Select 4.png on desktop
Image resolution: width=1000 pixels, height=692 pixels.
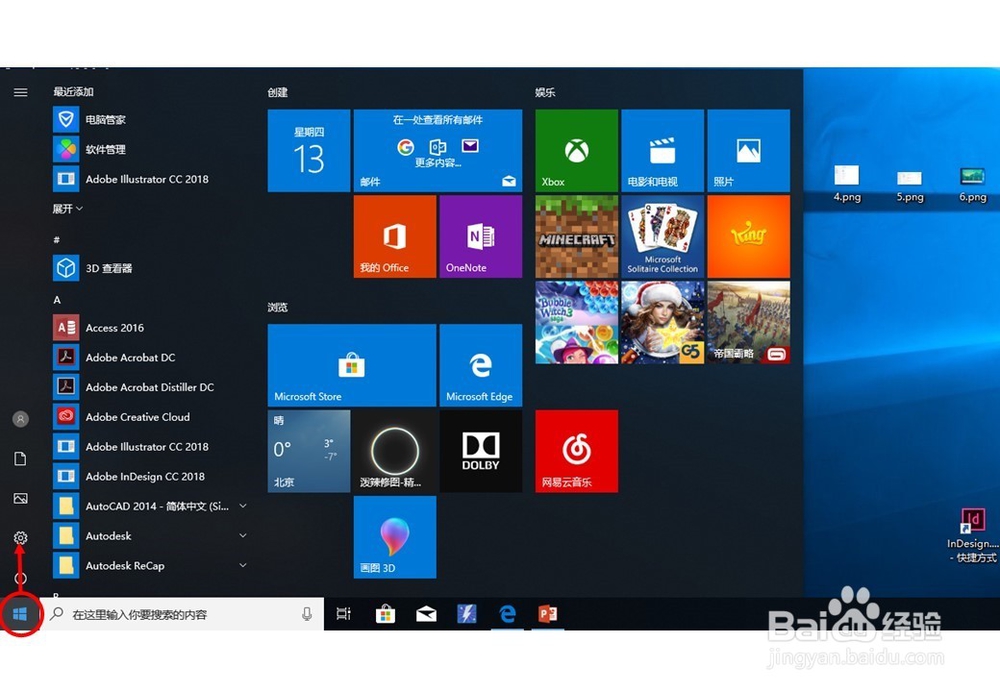[x=847, y=184]
